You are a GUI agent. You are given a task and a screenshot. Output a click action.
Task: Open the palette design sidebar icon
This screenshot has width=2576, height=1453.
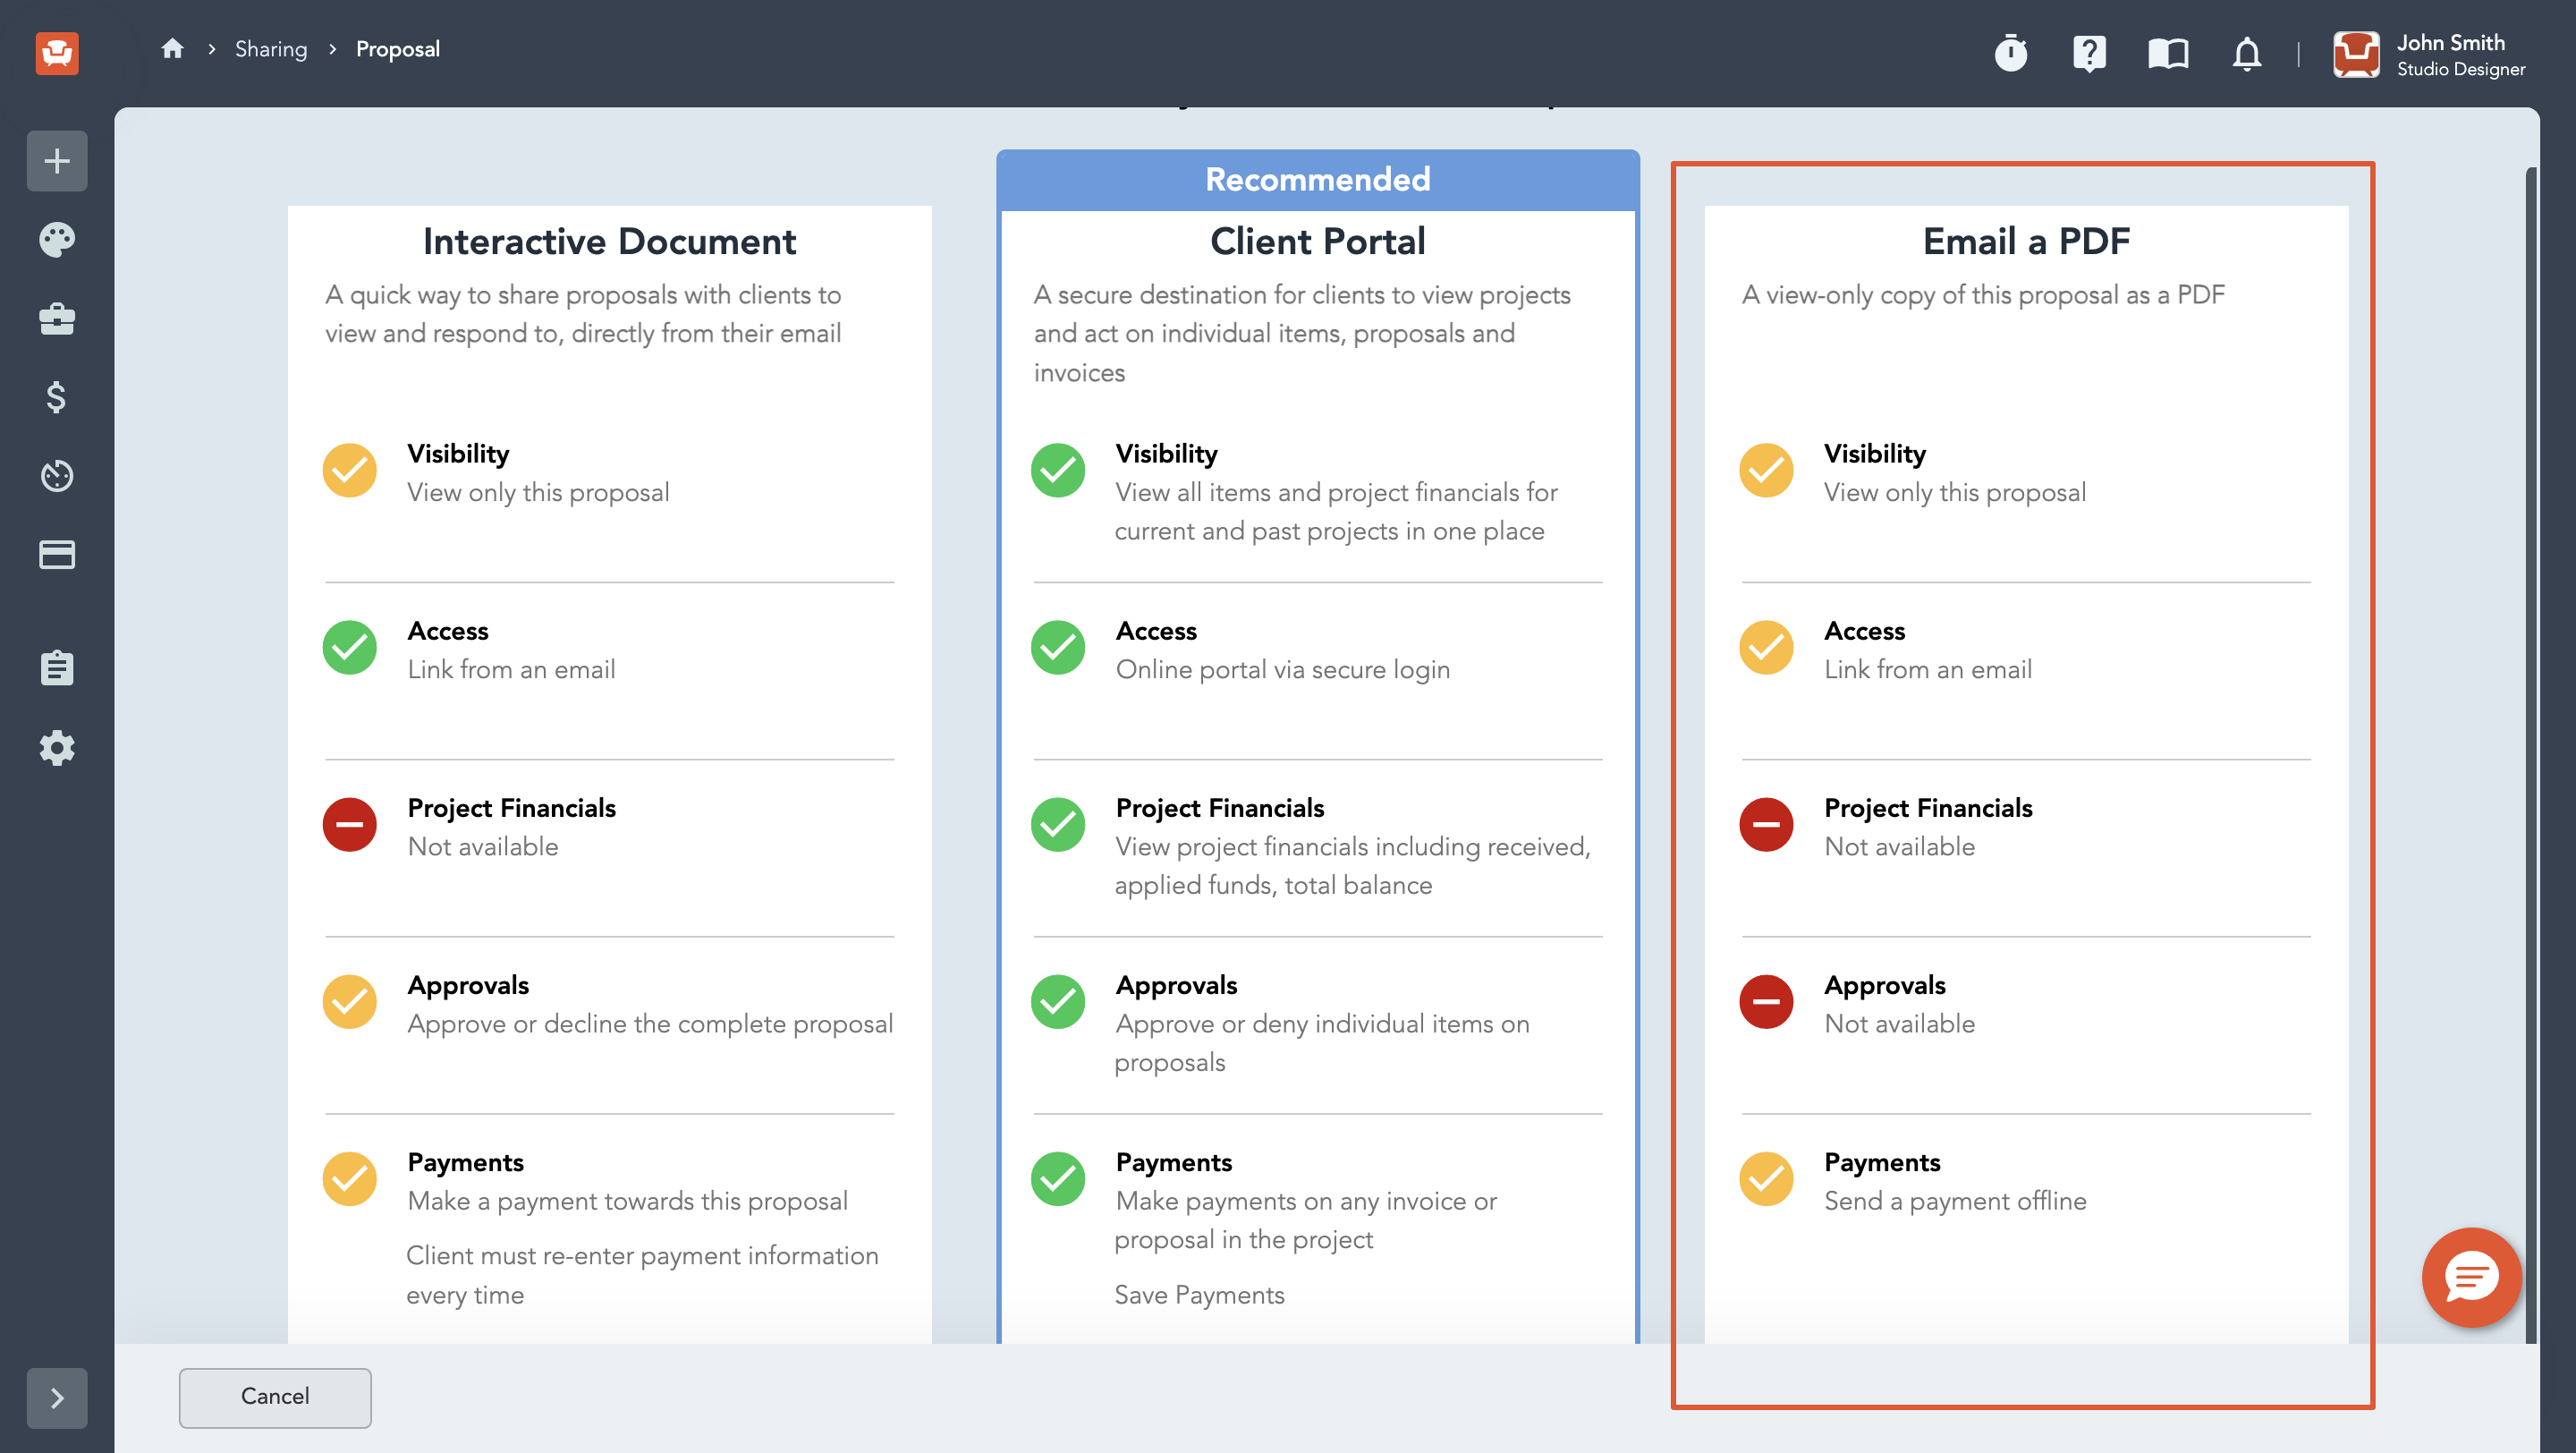(57, 240)
